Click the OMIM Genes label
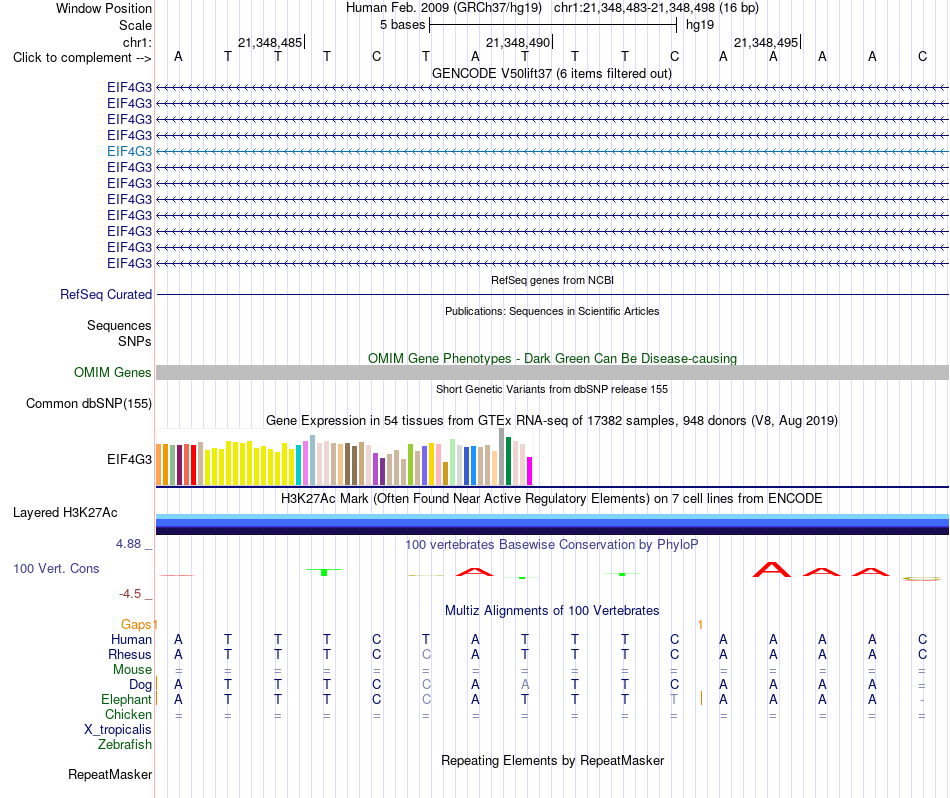The width and height of the screenshot is (950, 798). coord(113,373)
